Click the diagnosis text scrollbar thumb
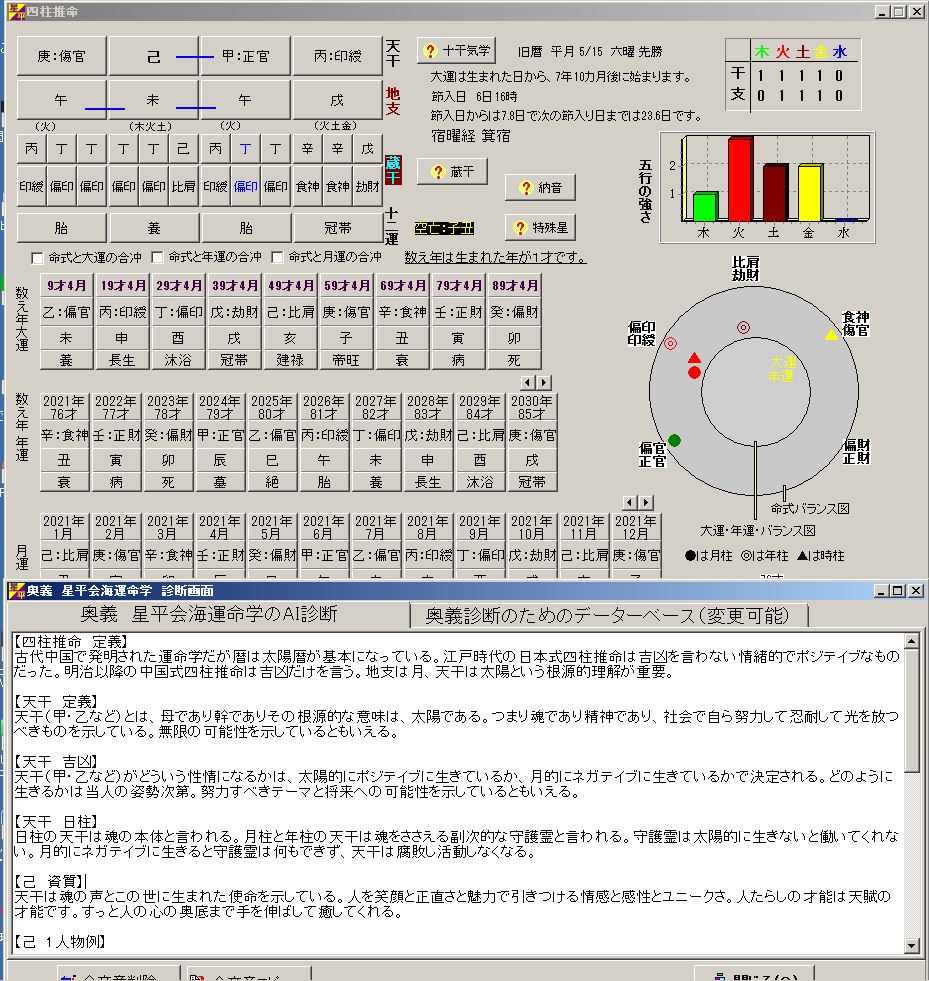The width and height of the screenshot is (929, 981). (913, 711)
